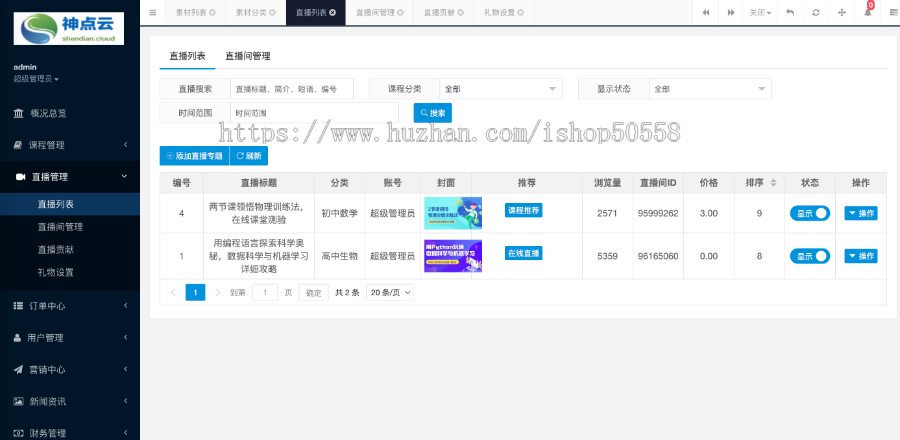Expand 课程管理 sidebar menu
The image size is (900, 440).
[x=69, y=145]
